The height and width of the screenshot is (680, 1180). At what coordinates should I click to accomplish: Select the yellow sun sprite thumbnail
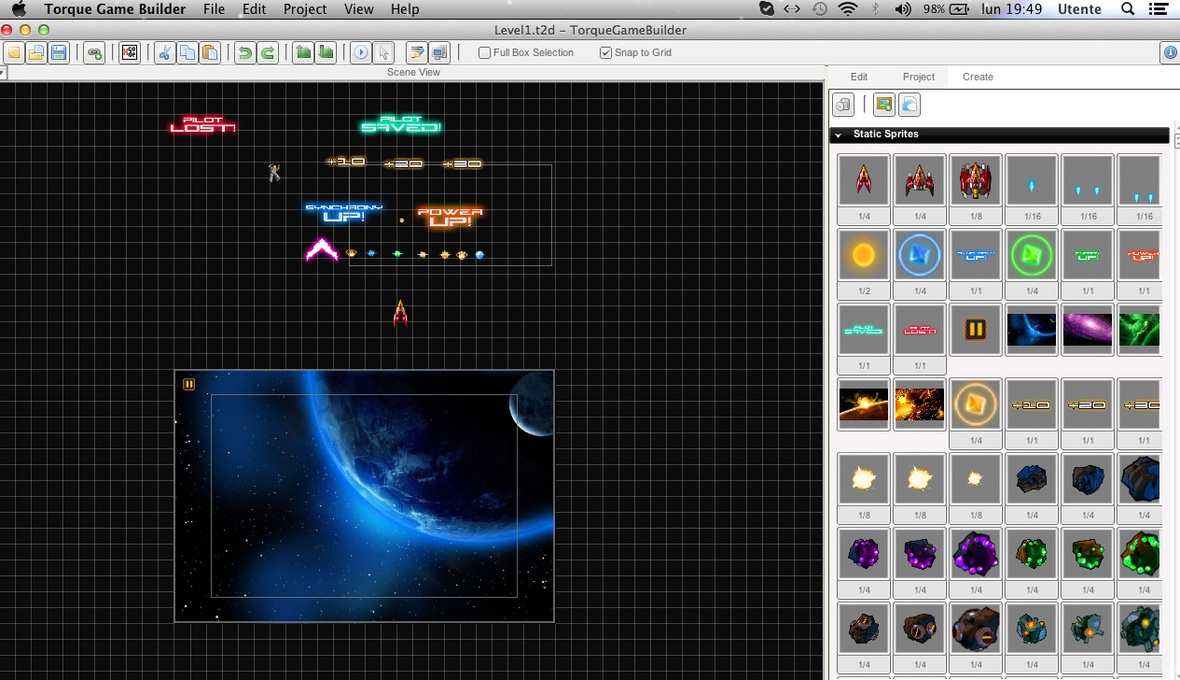coord(863,256)
